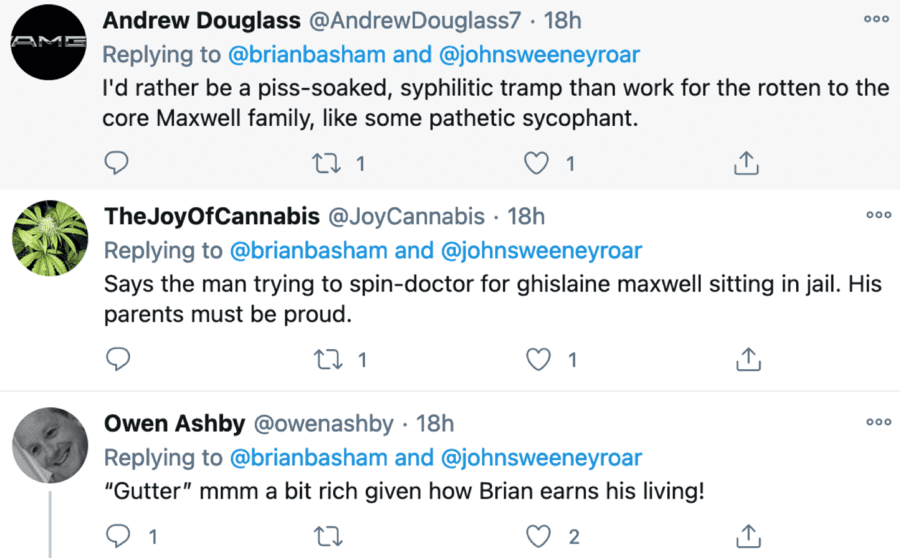The width and height of the screenshot is (900, 558).
Task: Like TheJoyOfCannabis tweet
Action: (x=538, y=358)
